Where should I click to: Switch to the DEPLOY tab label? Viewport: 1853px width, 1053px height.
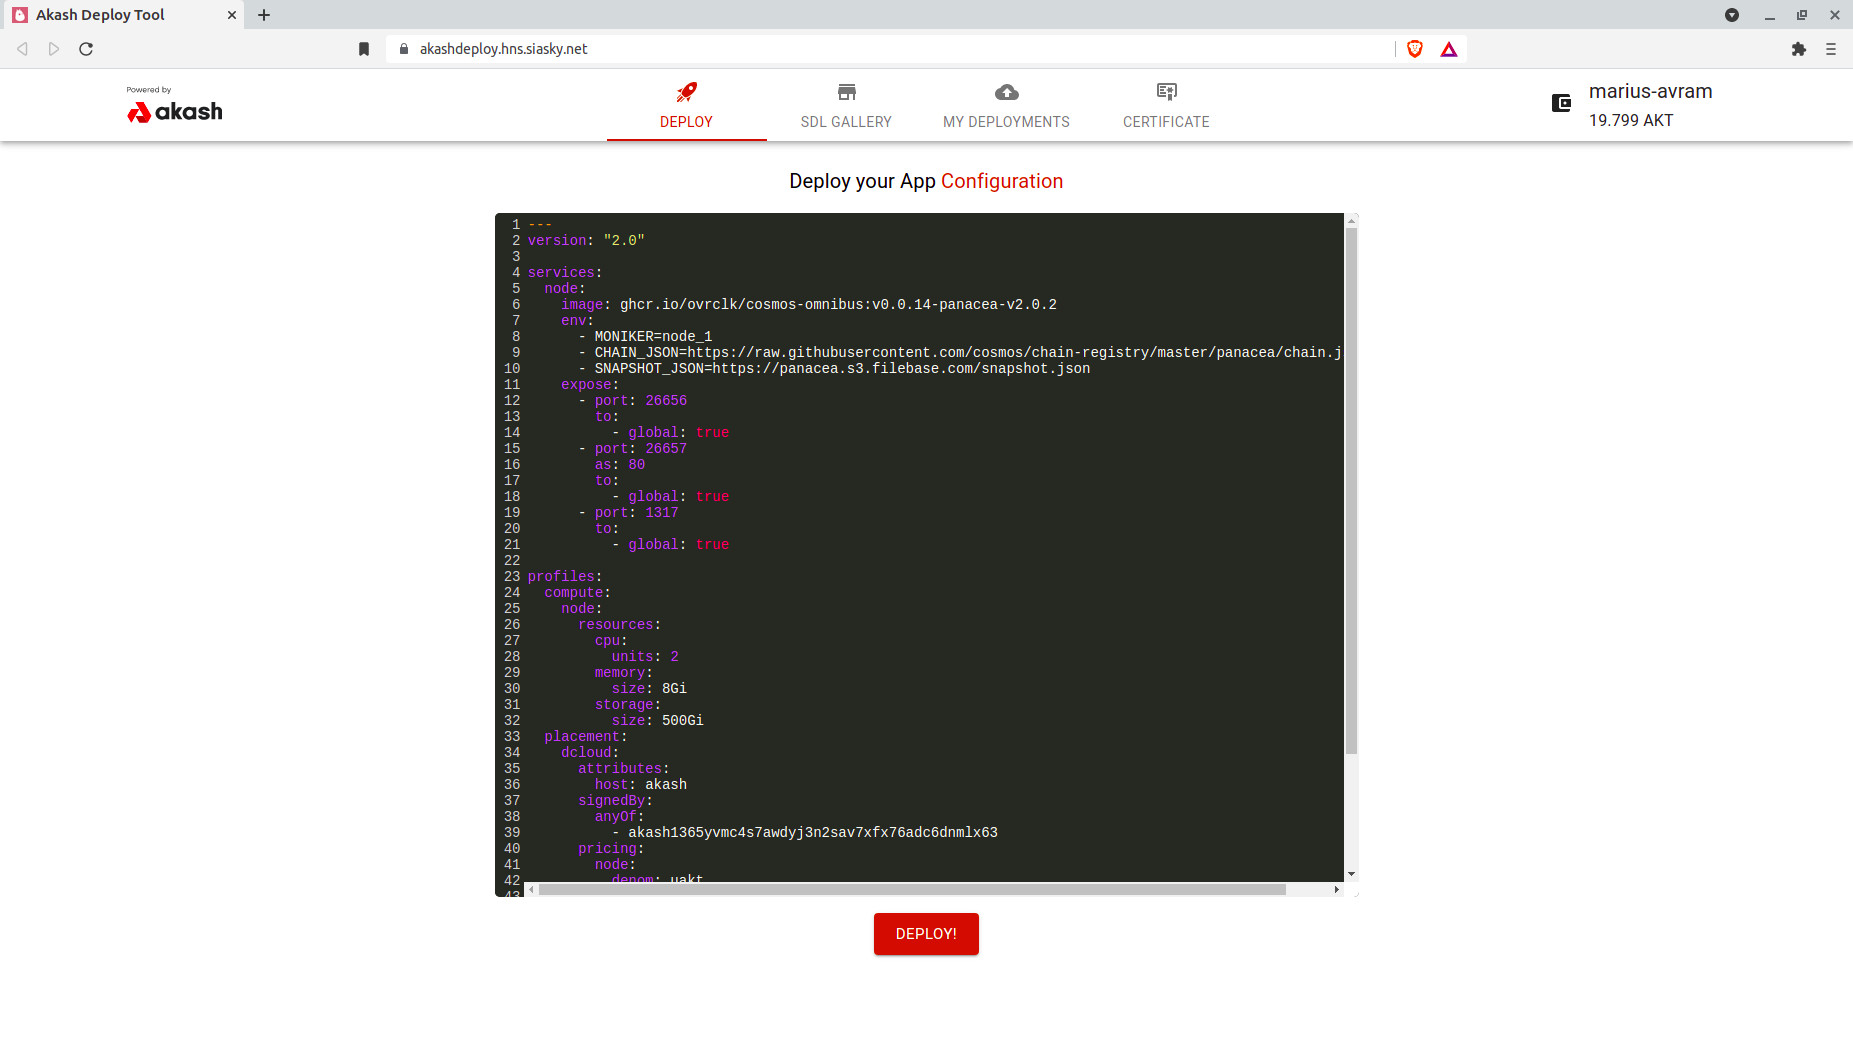pyautogui.click(x=686, y=122)
